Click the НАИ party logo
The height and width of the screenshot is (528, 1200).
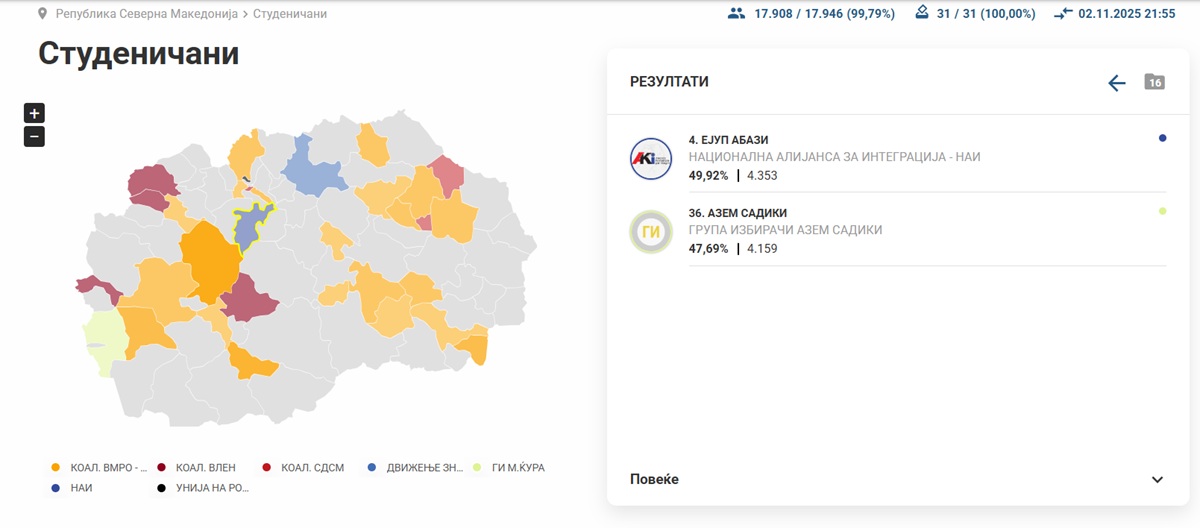650,158
